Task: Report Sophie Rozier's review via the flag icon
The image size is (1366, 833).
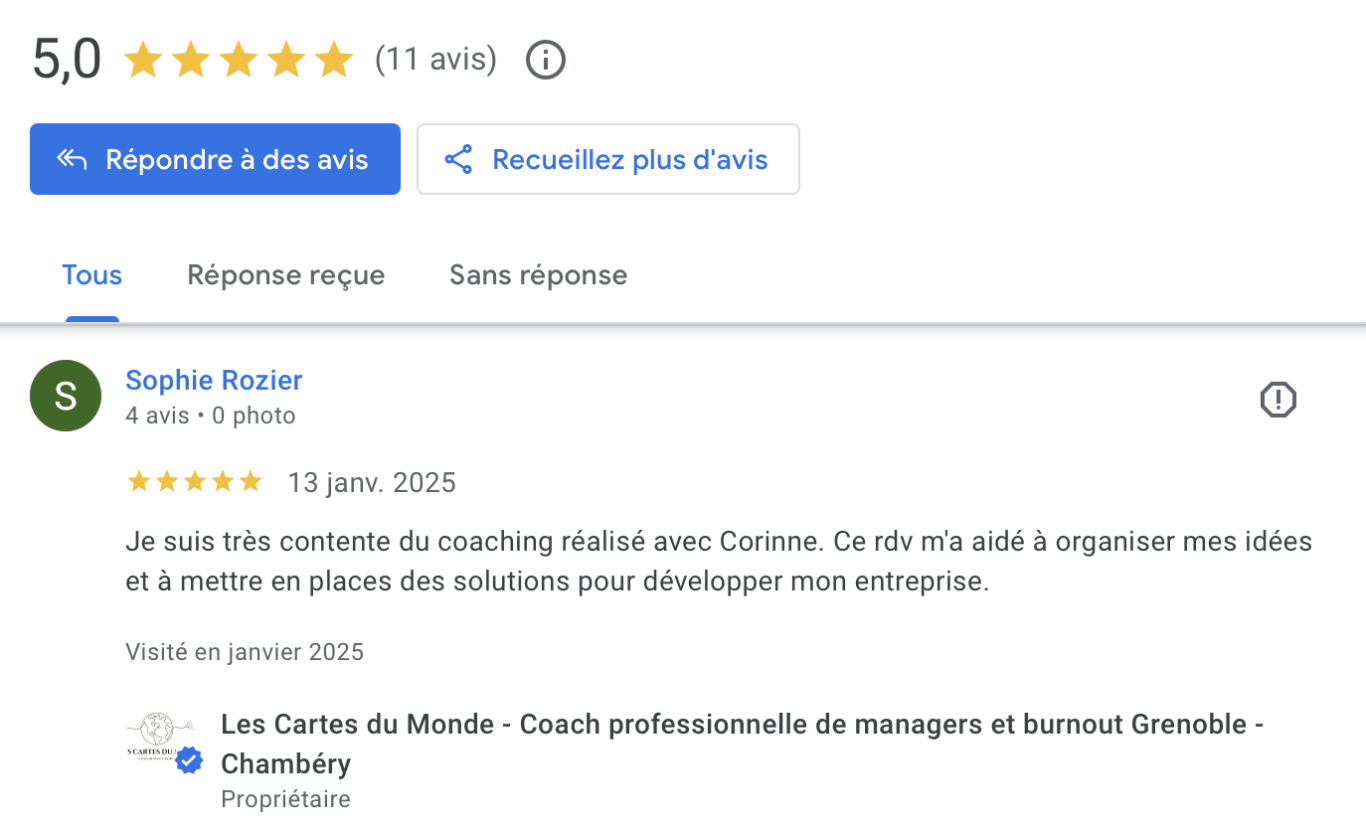Action: (1279, 399)
